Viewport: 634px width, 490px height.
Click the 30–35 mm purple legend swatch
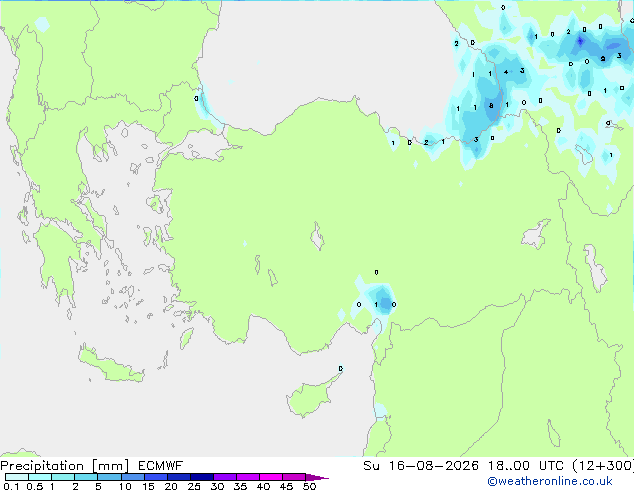(225, 477)
